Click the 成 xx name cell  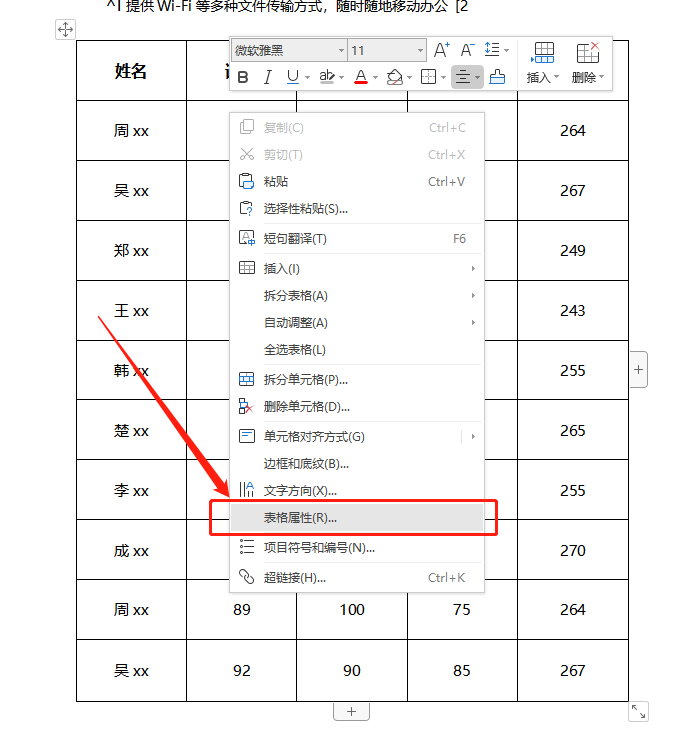131,550
